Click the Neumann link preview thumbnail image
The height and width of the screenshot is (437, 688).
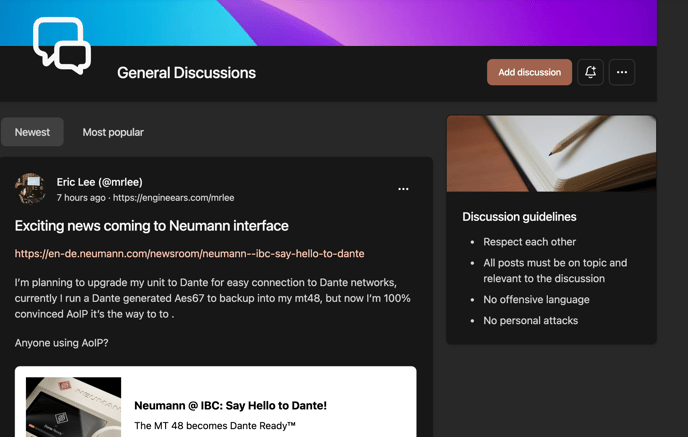click(x=73, y=407)
